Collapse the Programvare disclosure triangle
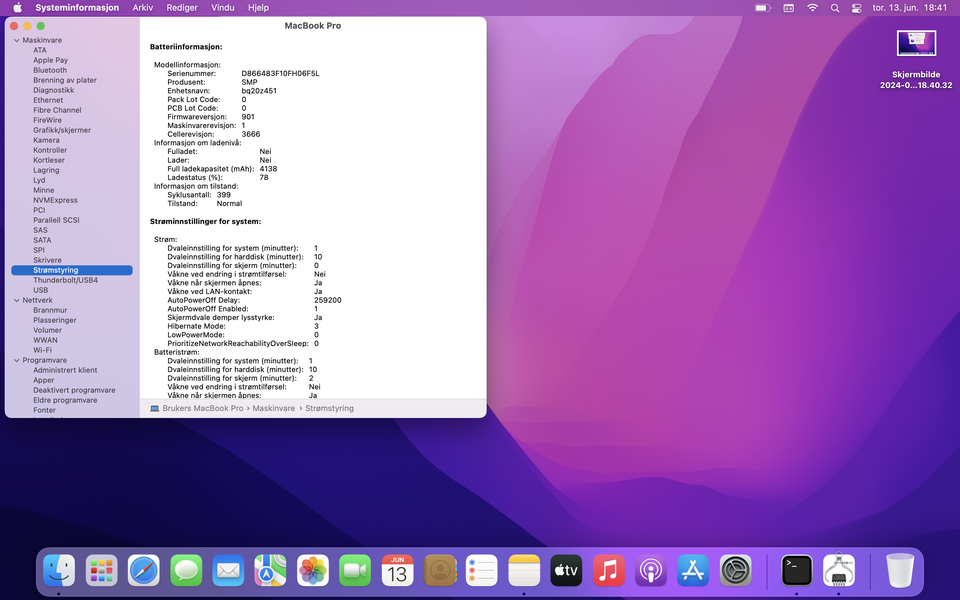Viewport: 960px width, 600px height. [x=16, y=360]
